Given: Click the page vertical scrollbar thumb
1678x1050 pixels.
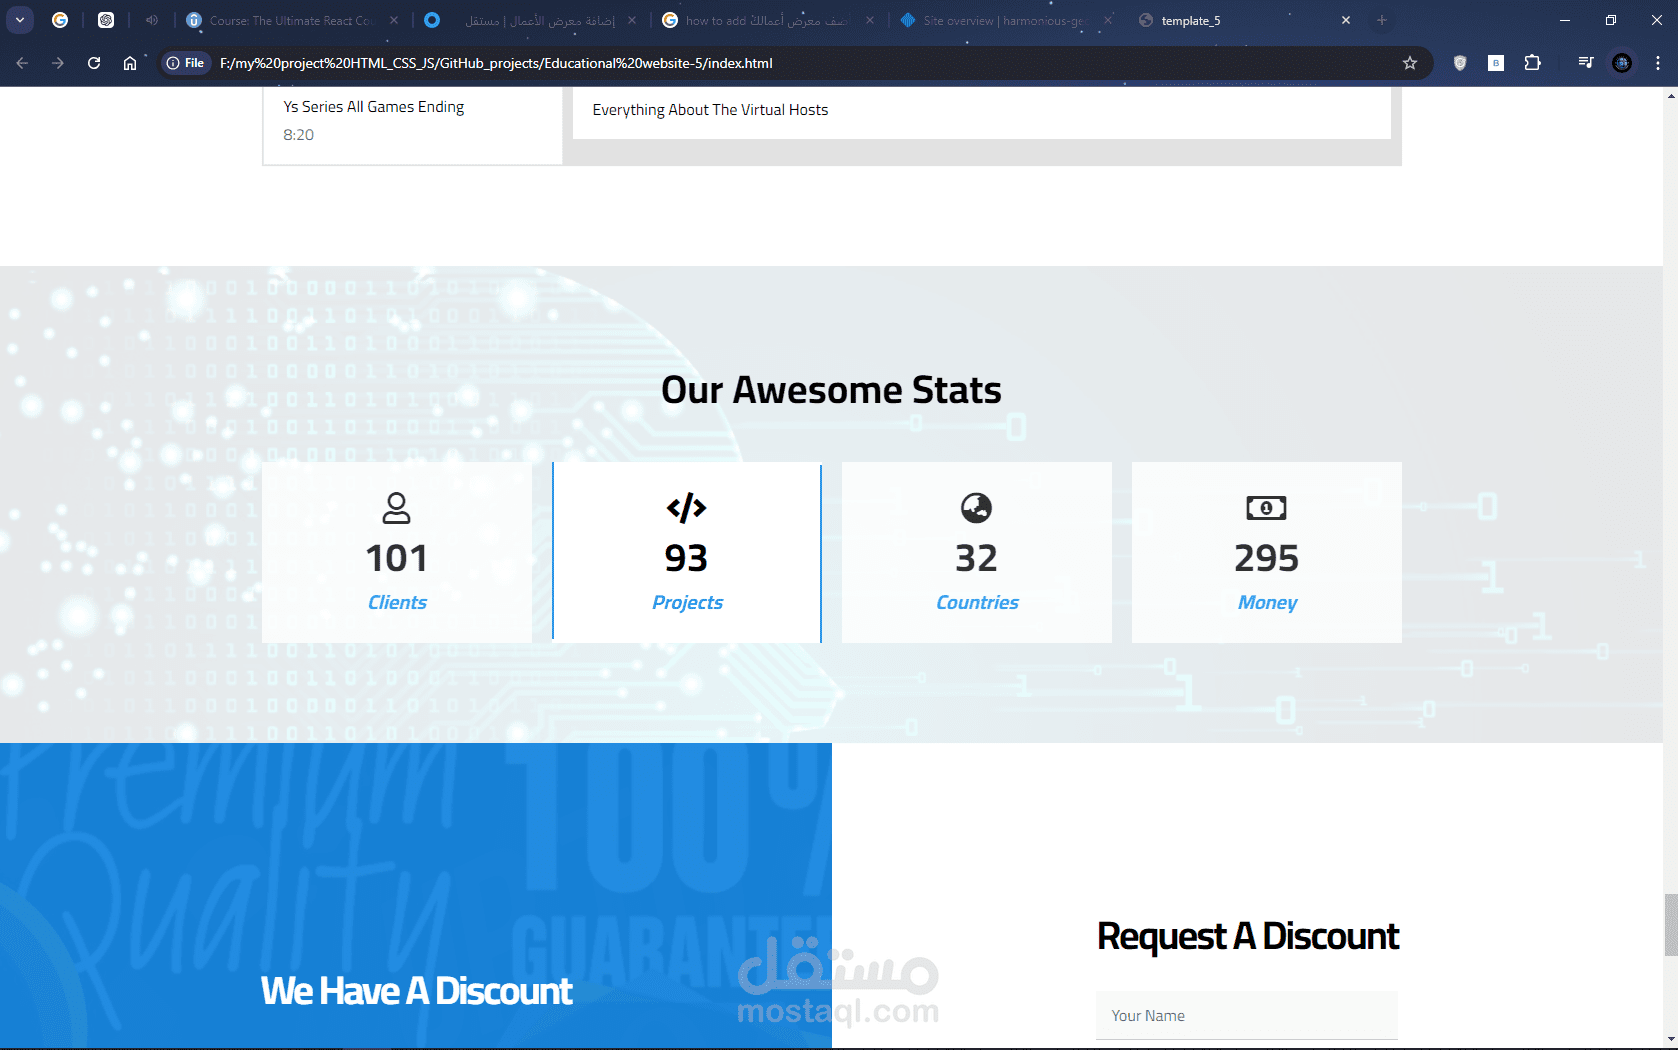Looking at the screenshot, I should coord(1670,925).
